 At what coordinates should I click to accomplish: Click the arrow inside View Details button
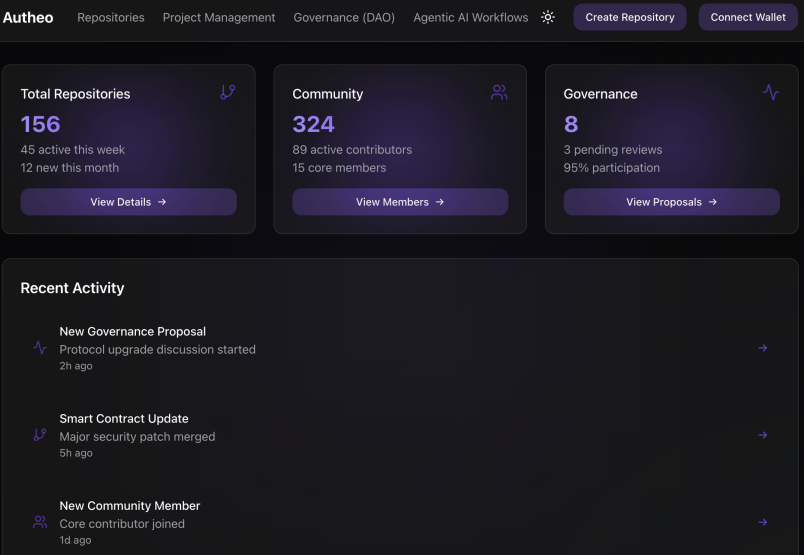click(x=162, y=202)
